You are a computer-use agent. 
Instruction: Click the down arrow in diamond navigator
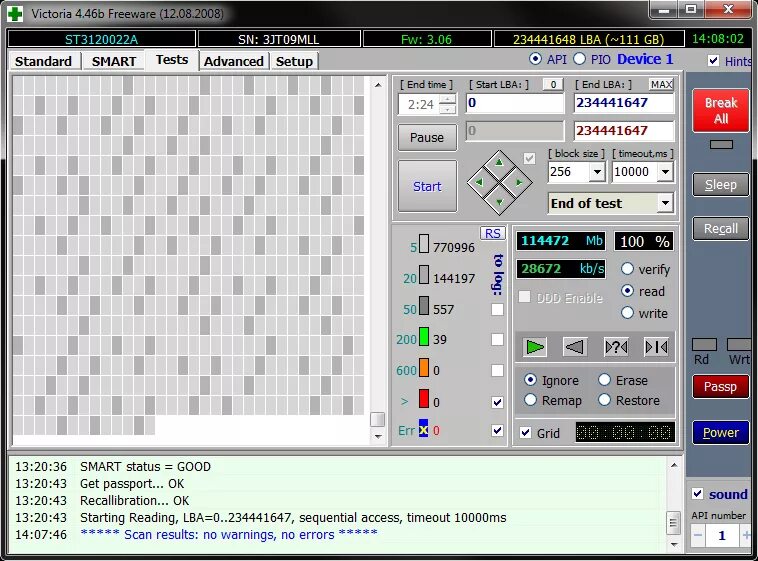499,202
